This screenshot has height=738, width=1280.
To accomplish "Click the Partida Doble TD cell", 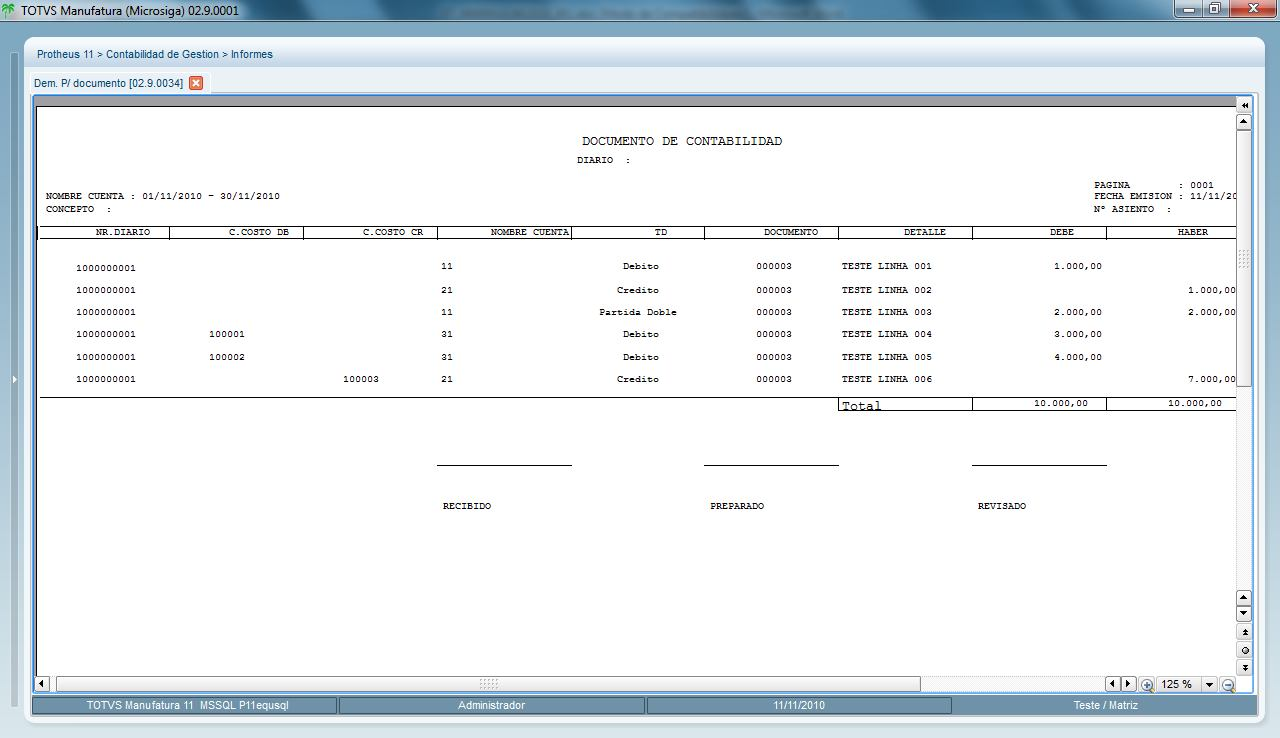I will [638, 312].
